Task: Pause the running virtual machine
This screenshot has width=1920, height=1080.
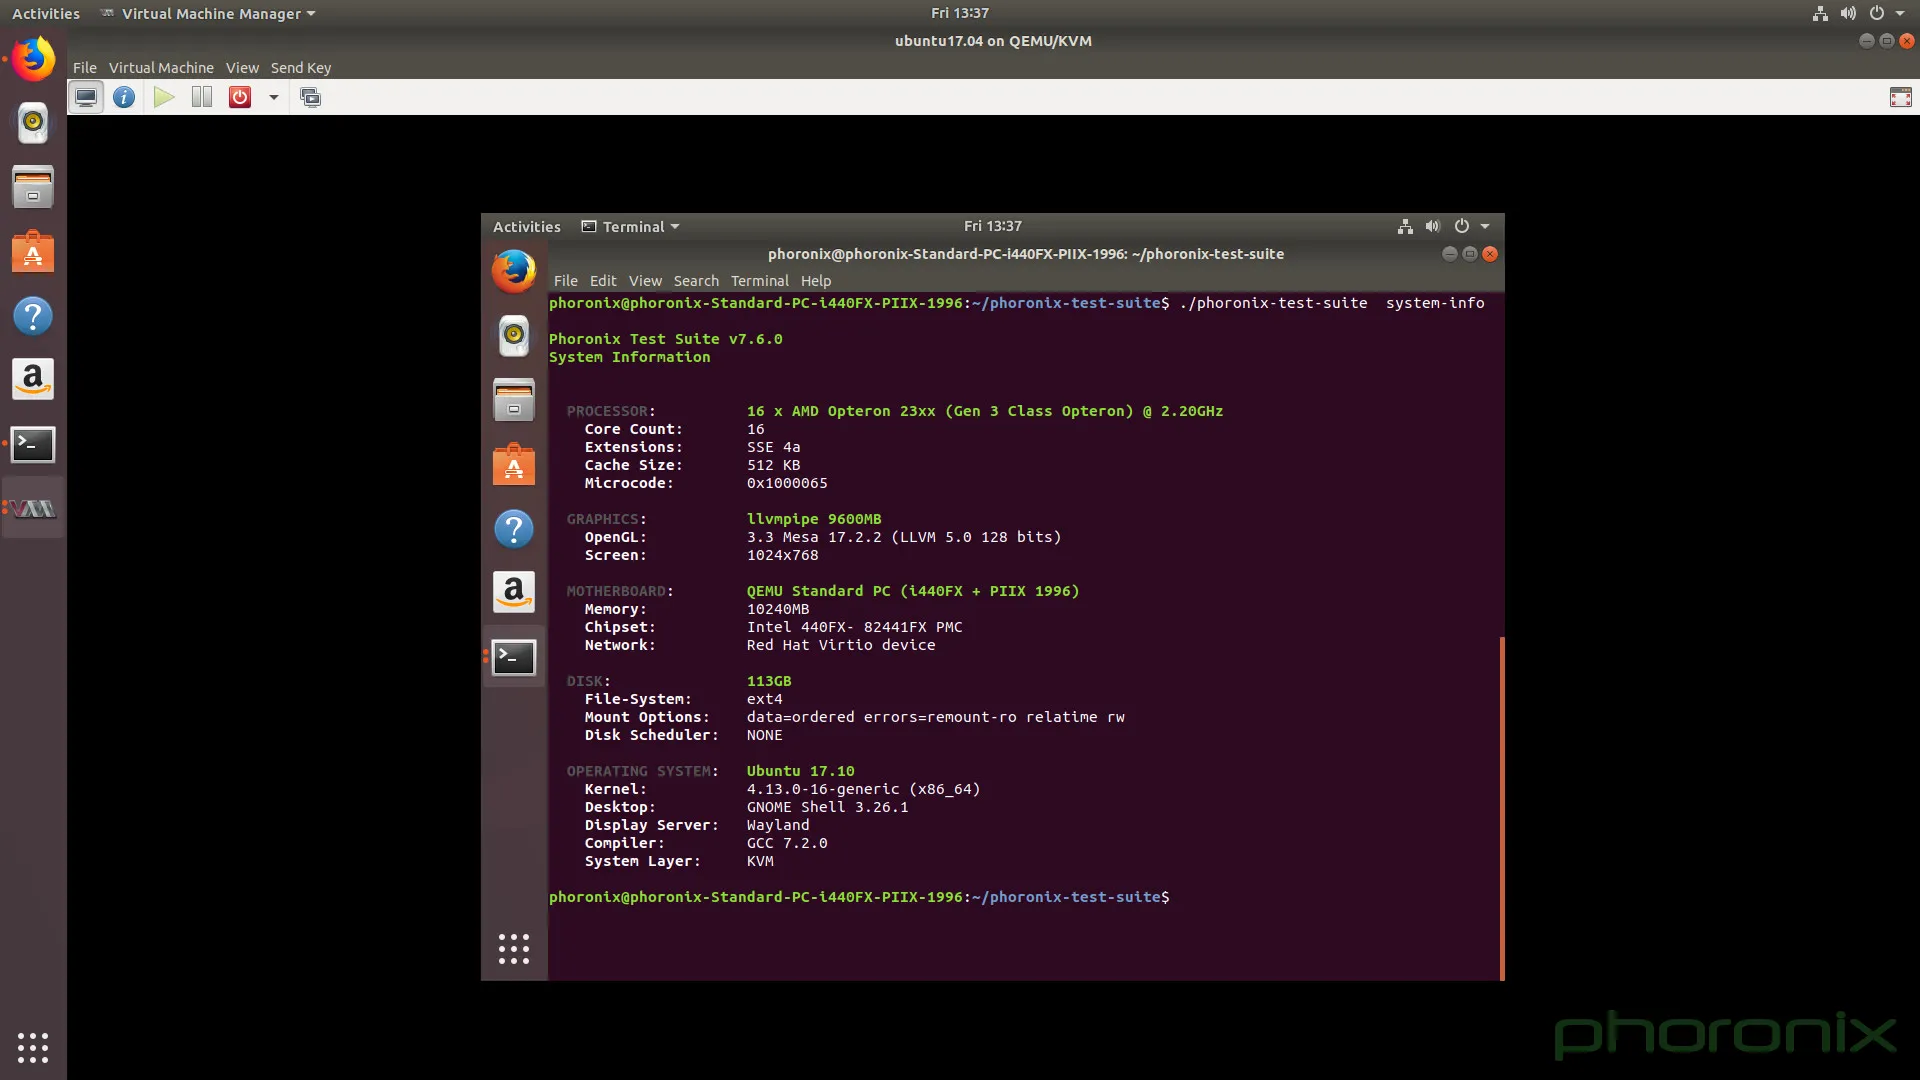Action: pyautogui.click(x=201, y=96)
